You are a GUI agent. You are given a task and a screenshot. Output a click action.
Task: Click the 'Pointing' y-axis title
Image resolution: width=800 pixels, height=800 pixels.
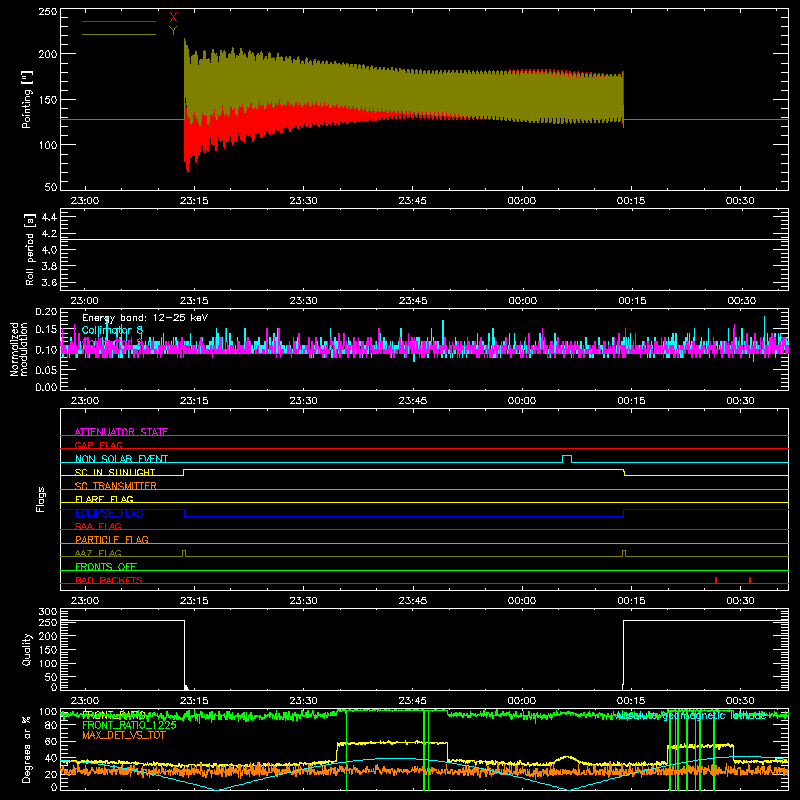(27, 99)
